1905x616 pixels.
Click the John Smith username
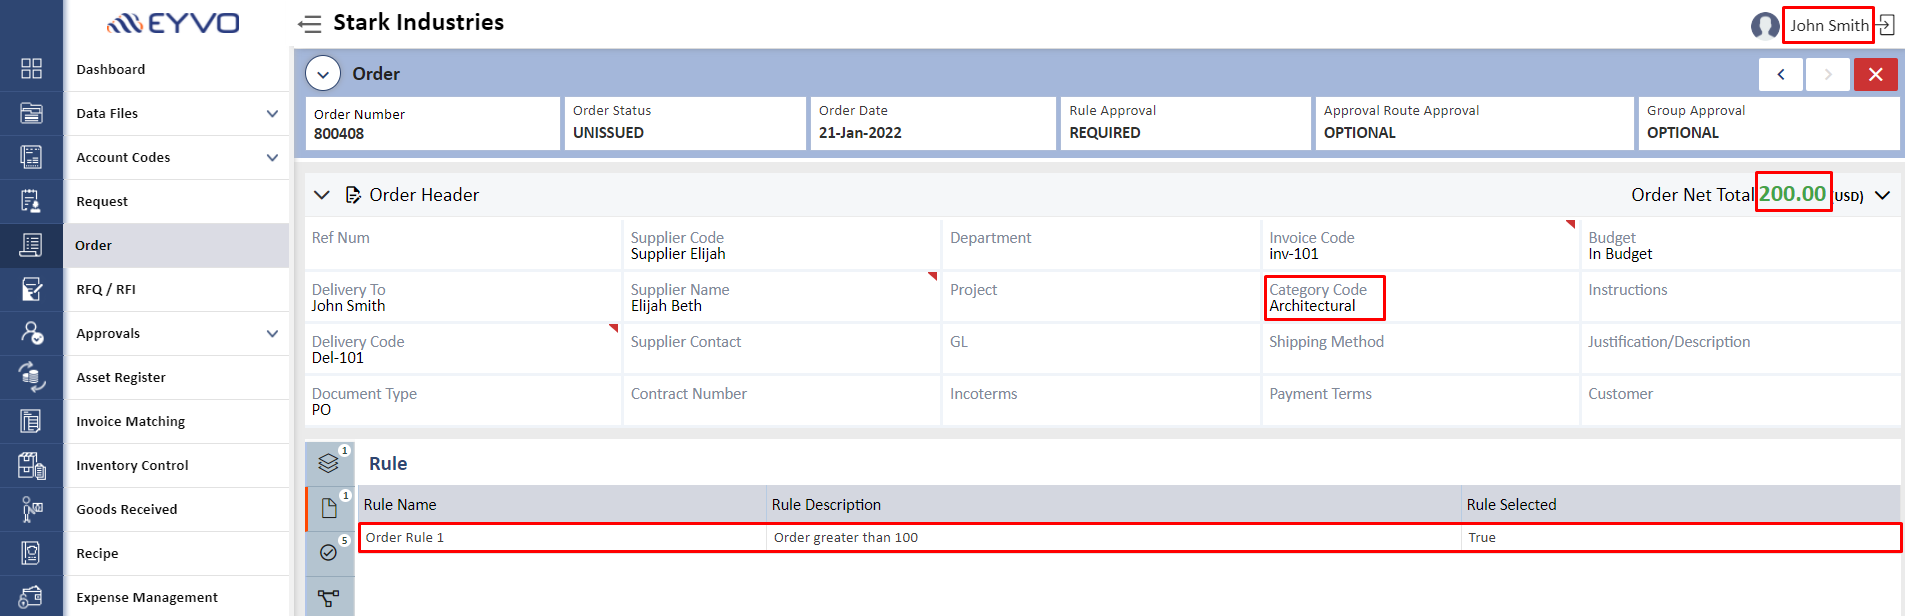(1829, 25)
